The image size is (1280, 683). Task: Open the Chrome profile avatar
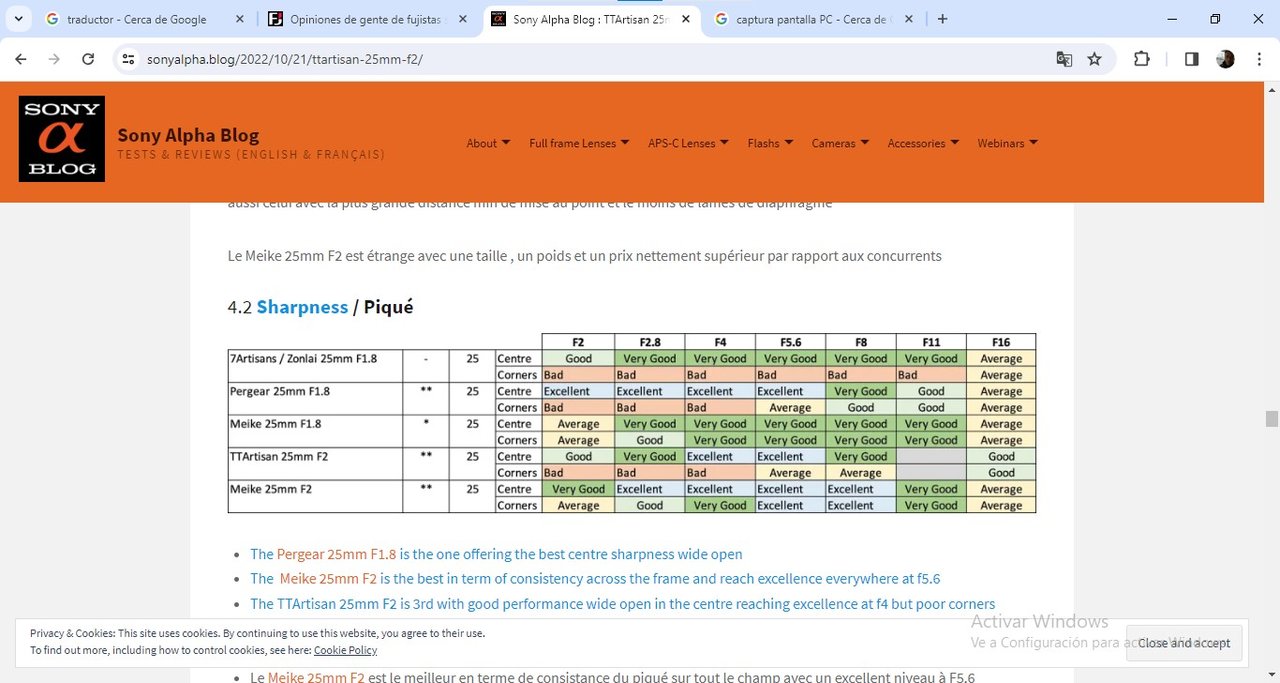tap(1225, 59)
